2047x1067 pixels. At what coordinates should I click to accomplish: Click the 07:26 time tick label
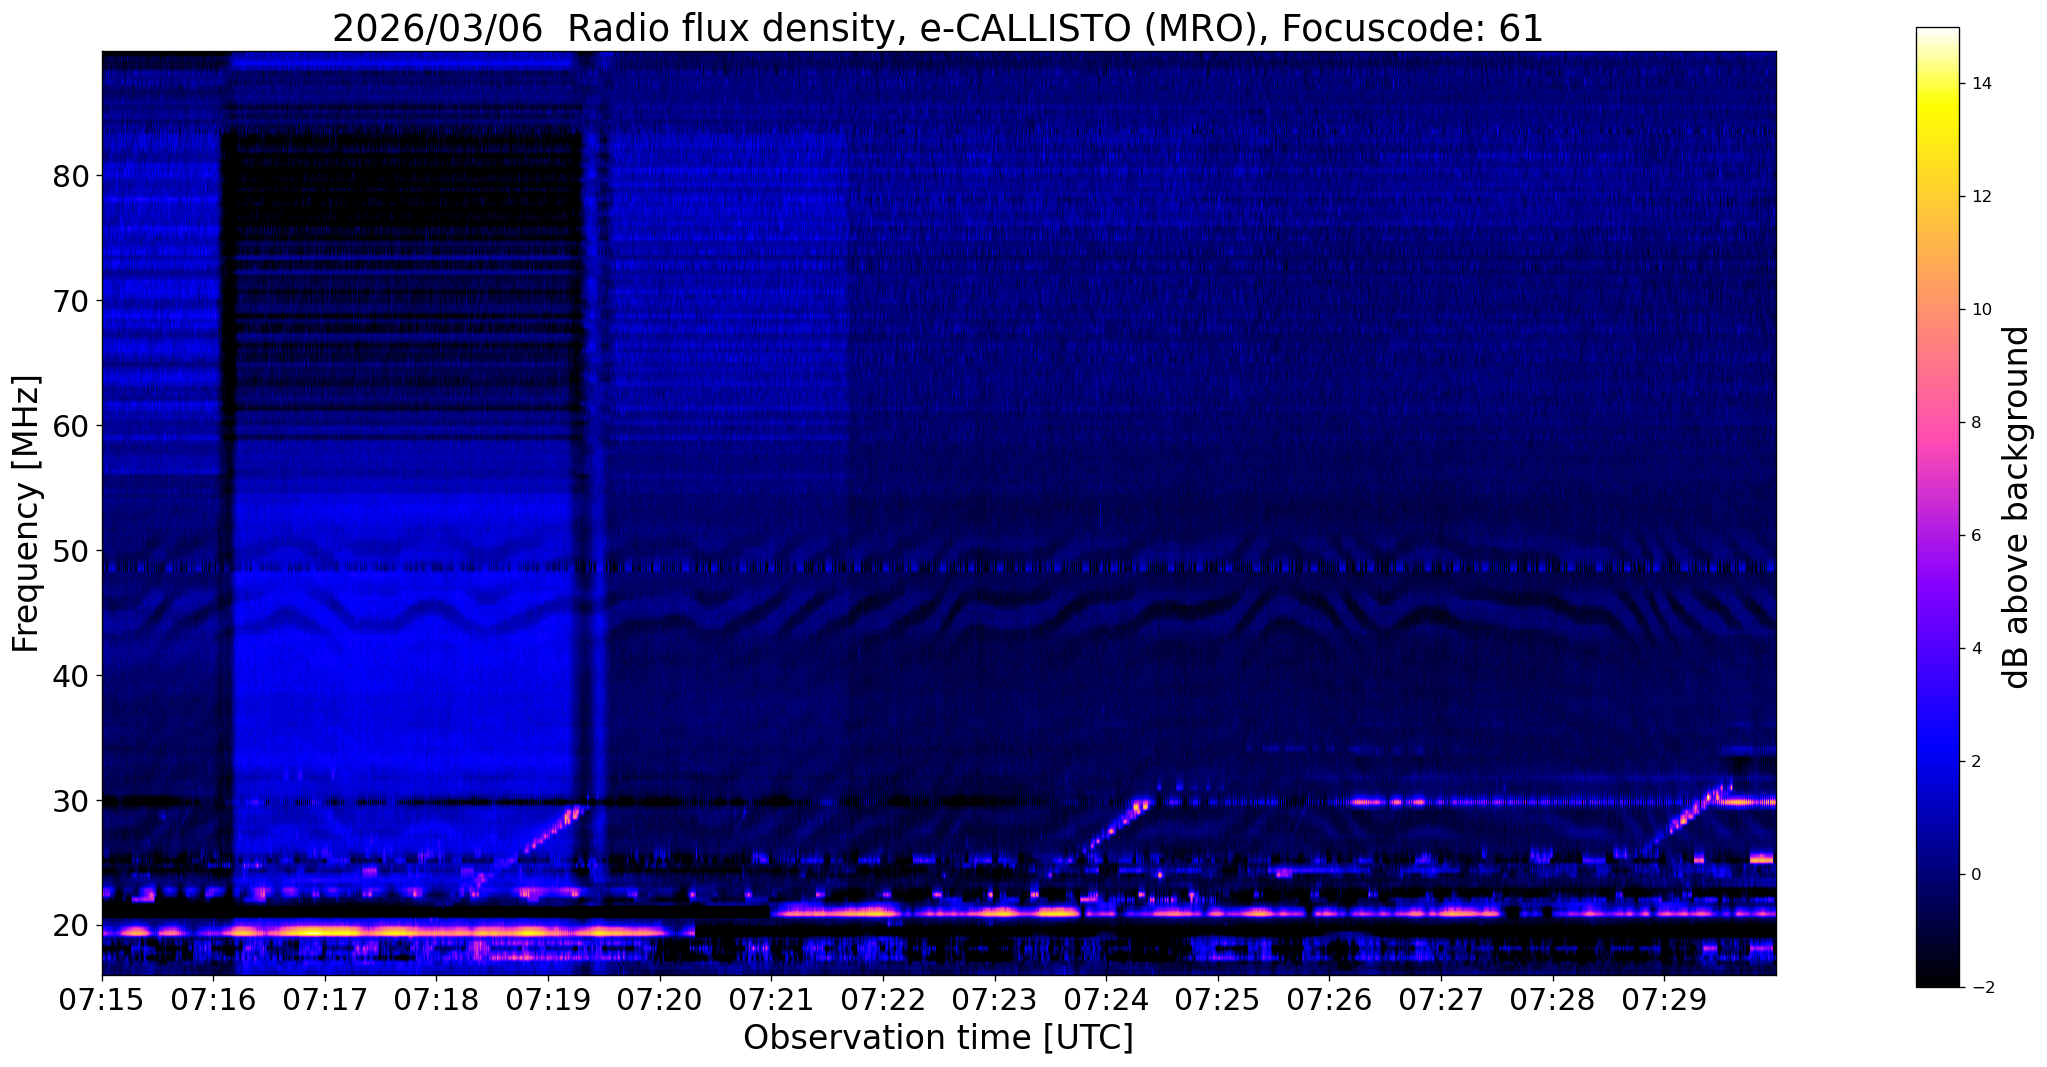1329,999
